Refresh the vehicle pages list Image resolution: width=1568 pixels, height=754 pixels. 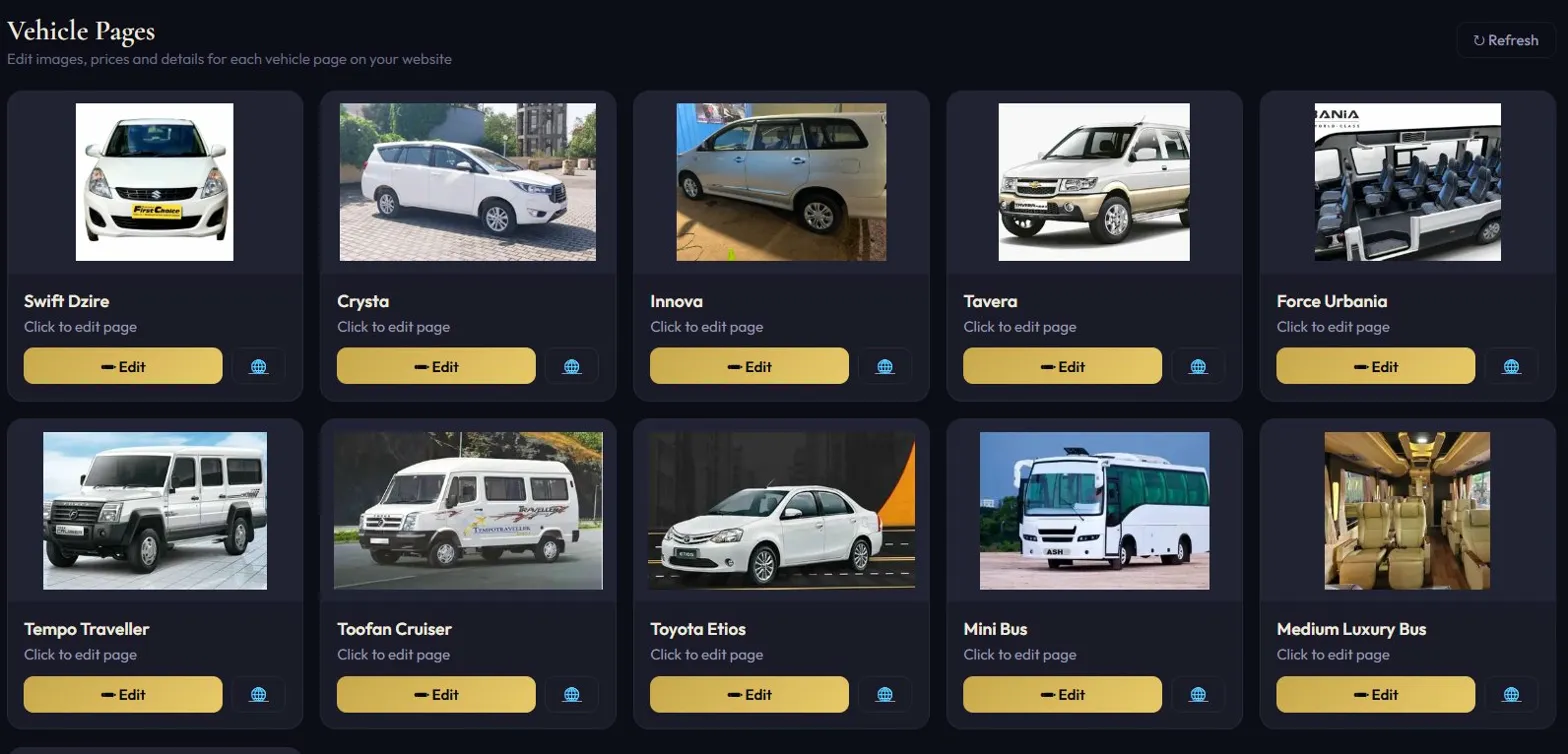(1505, 40)
